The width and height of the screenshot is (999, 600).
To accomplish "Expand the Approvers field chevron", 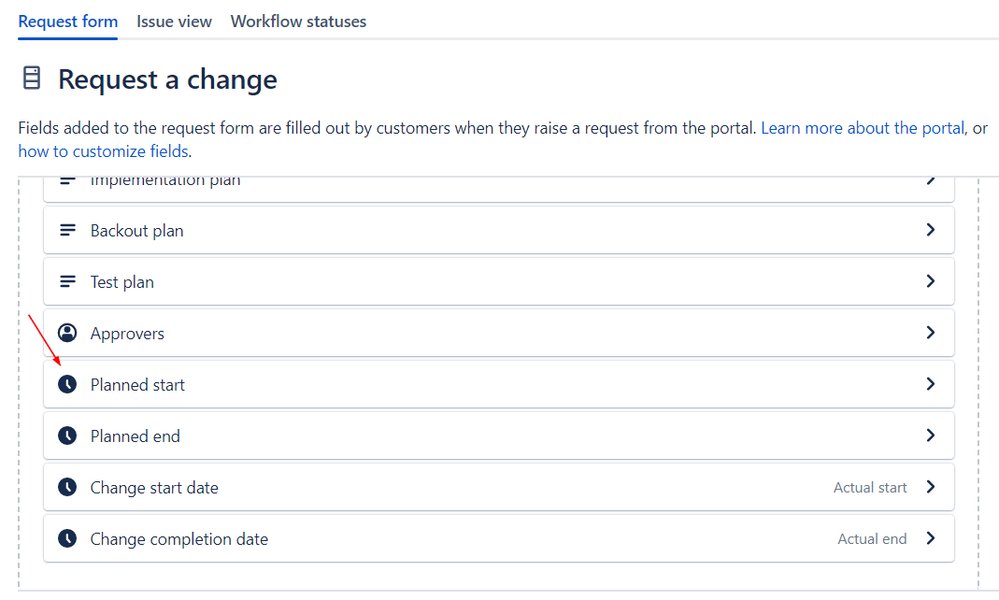I will click(x=931, y=332).
